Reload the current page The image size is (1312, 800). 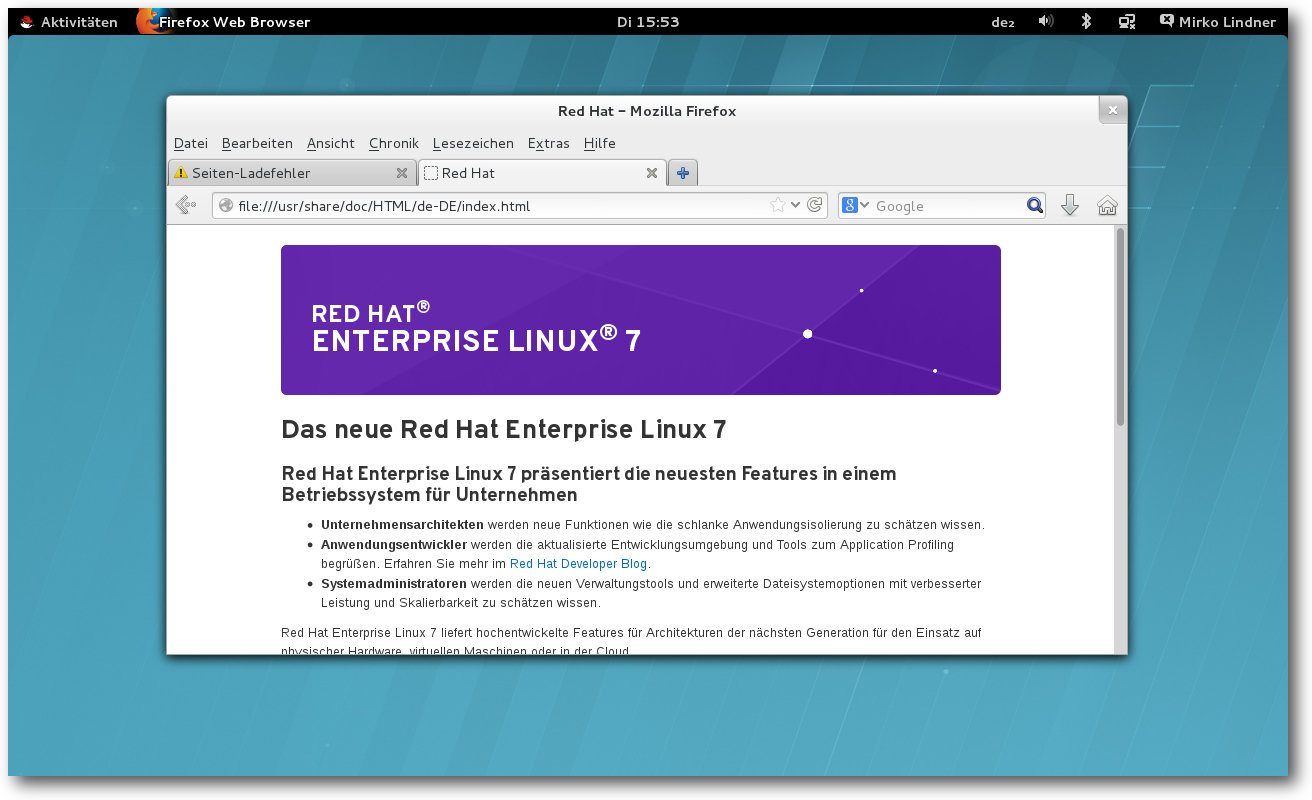tap(814, 205)
